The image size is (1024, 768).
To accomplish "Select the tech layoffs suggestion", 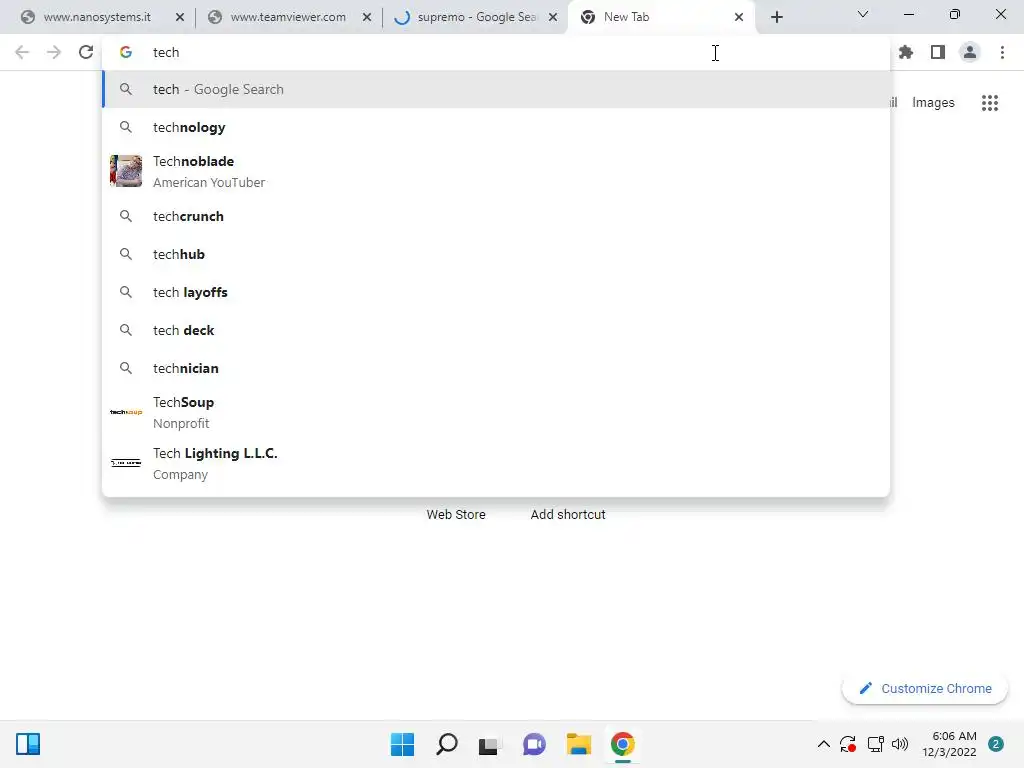I will (496, 292).
